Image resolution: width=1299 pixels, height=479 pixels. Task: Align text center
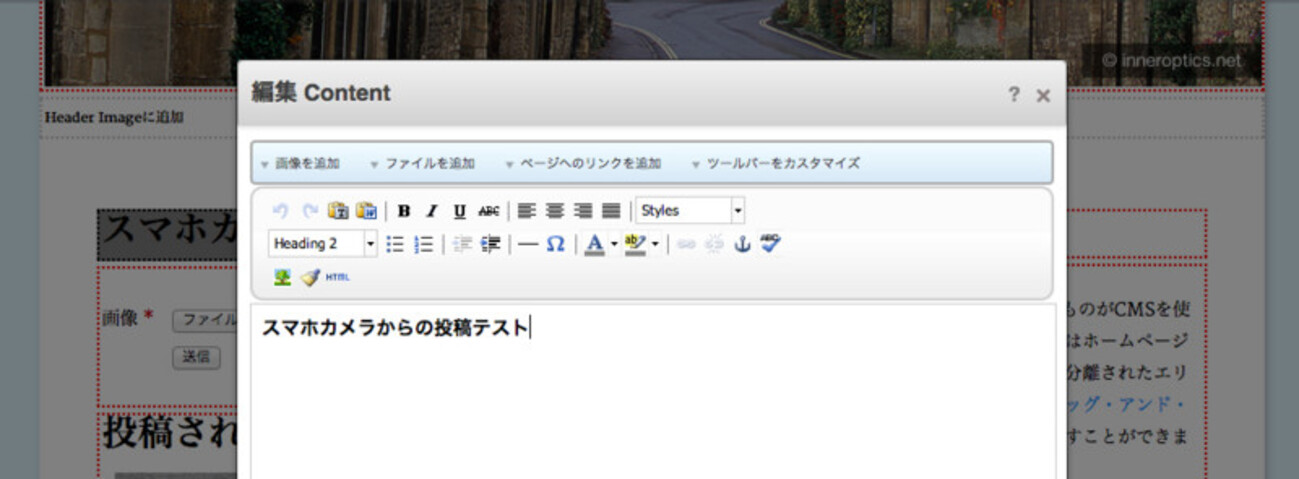coord(554,211)
